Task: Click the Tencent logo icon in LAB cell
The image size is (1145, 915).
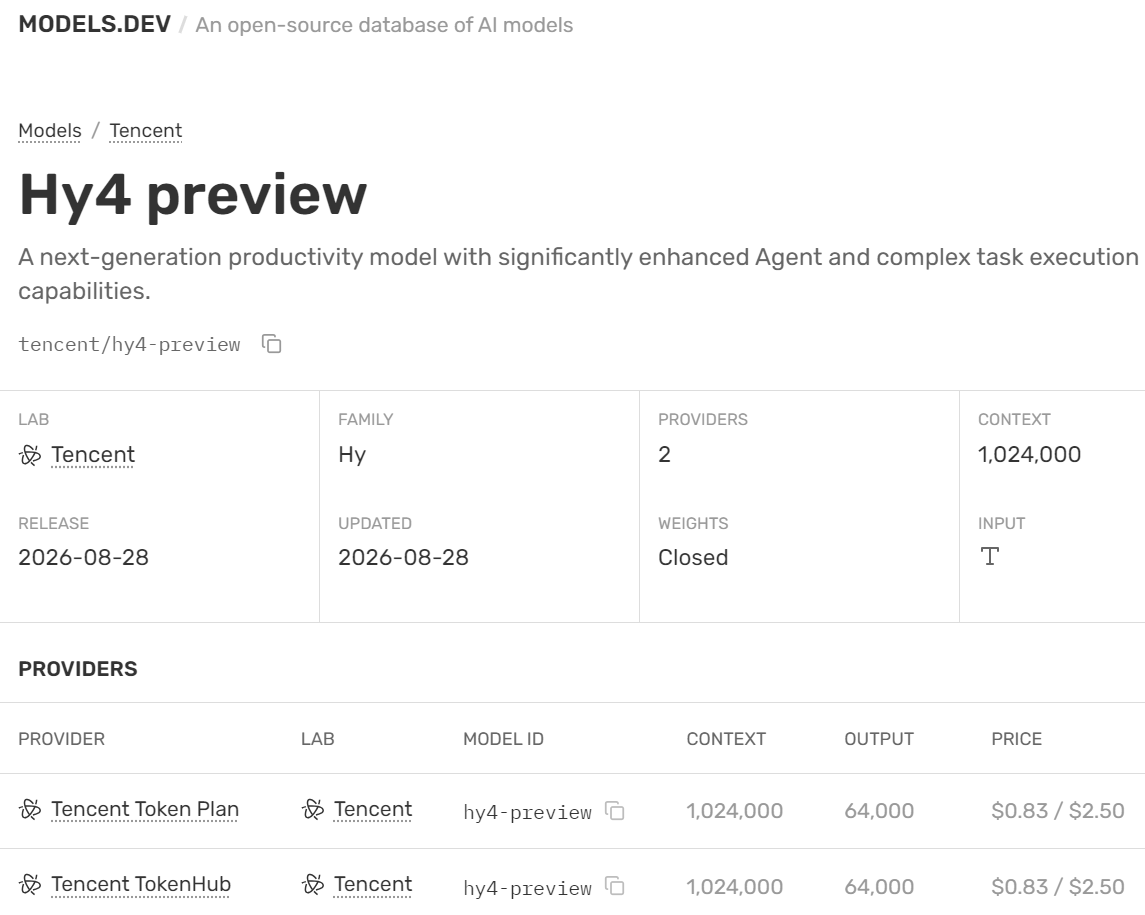Action: coord(30,455)
